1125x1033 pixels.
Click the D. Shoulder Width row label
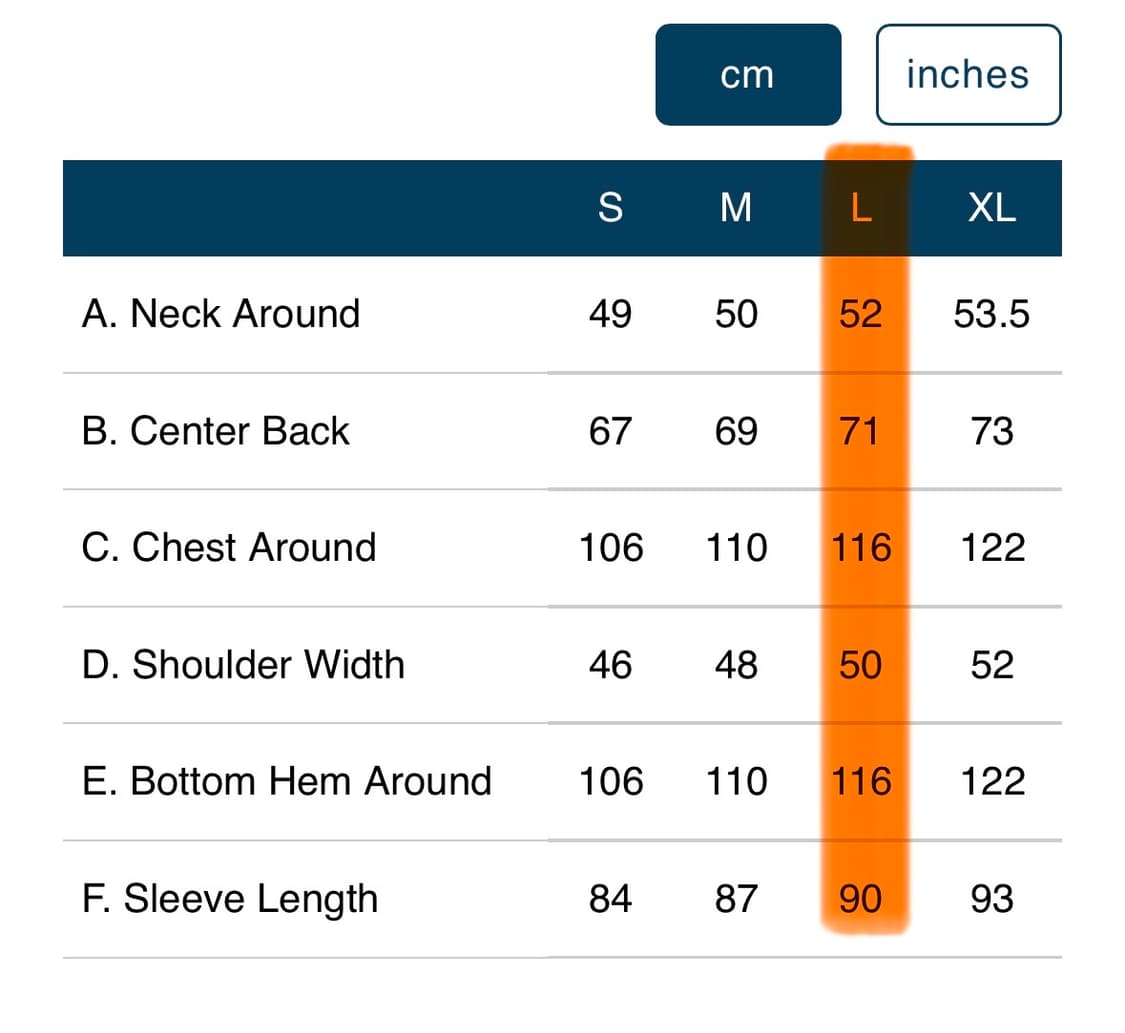point(243,665)
